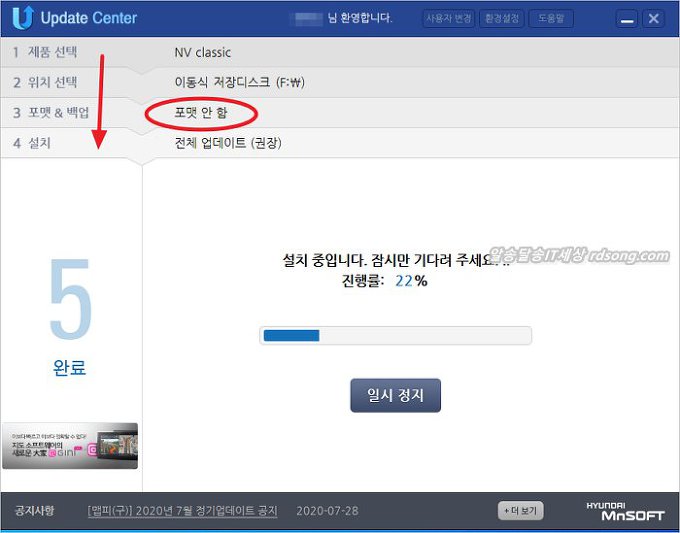This screenshot has height=533, width=680.
Task: Click the 포맷 안 함 format setting
Action: pos(201,113)
